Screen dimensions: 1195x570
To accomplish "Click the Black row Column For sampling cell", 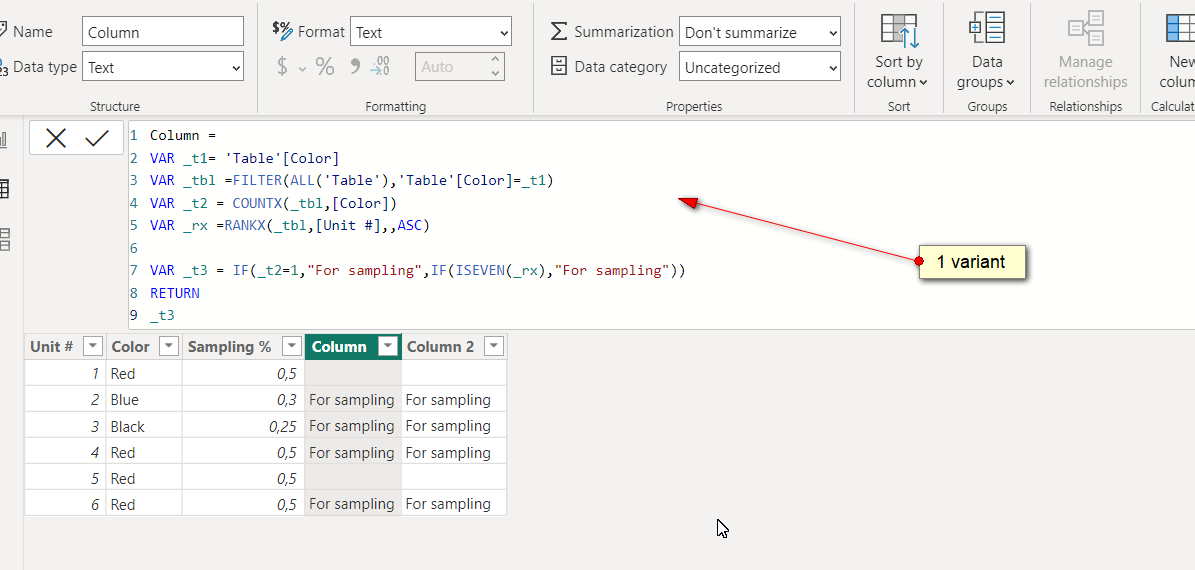I will point(352,426).
